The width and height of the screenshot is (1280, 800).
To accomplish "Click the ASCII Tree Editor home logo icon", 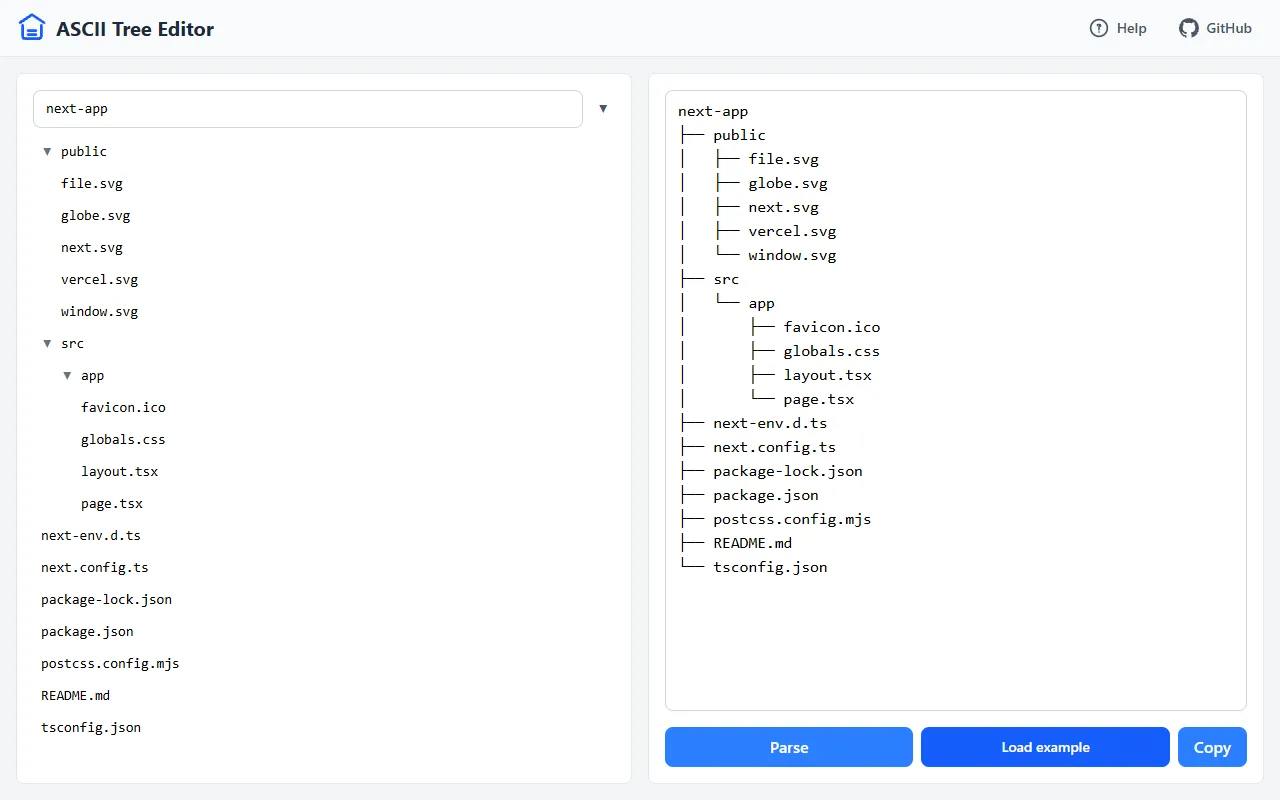I will point(32,28).
